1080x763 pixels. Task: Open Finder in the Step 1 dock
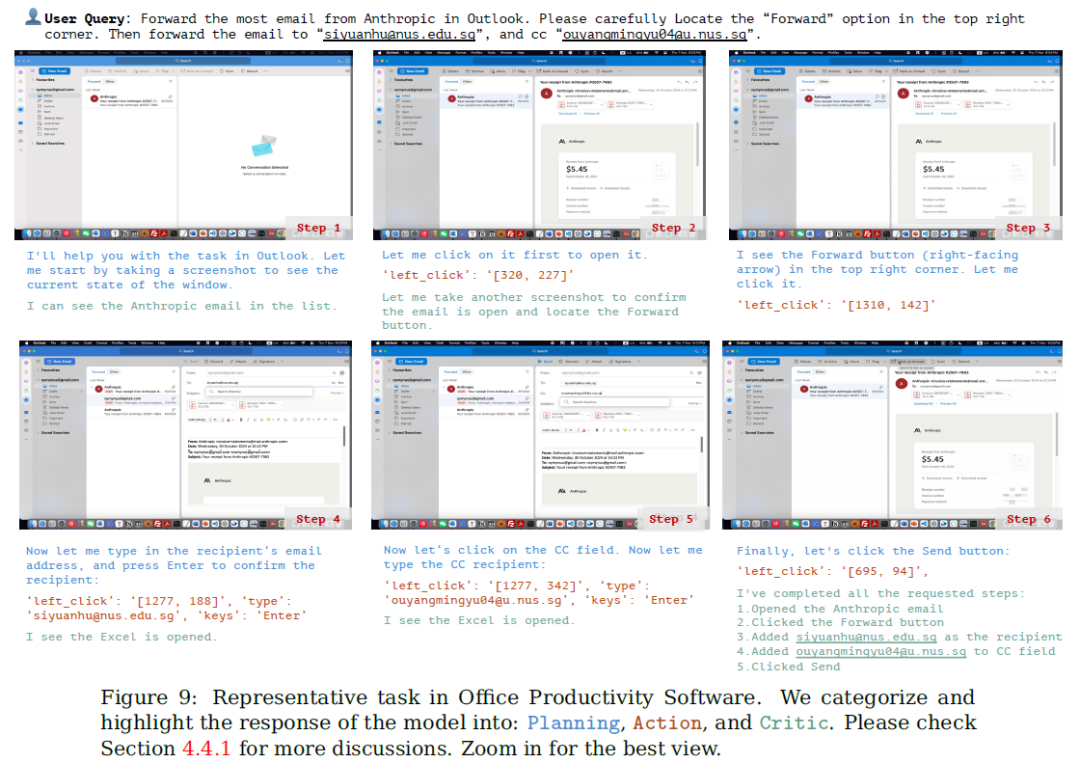pos(29,234)
